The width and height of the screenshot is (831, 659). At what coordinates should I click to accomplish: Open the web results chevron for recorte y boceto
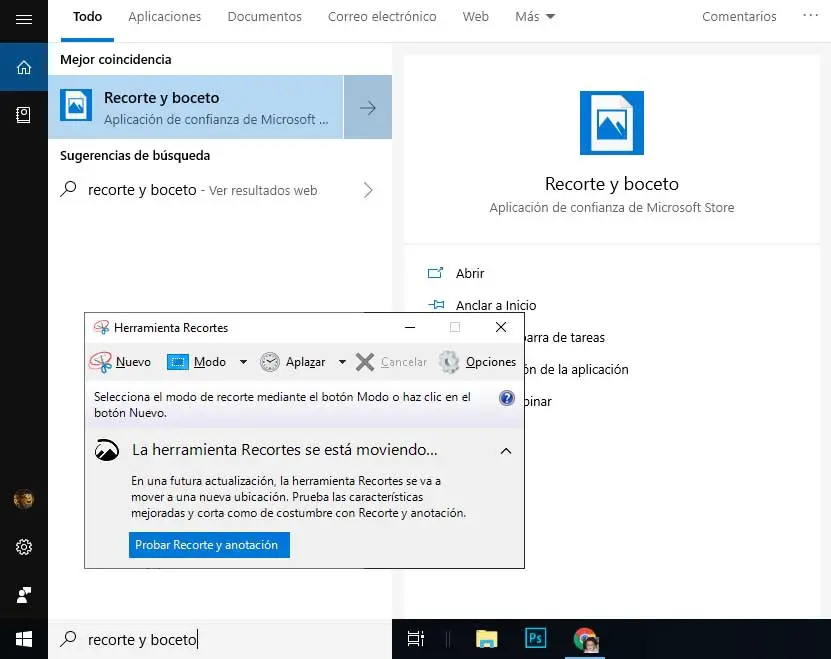pyautogui.click(x=368, y=190)
